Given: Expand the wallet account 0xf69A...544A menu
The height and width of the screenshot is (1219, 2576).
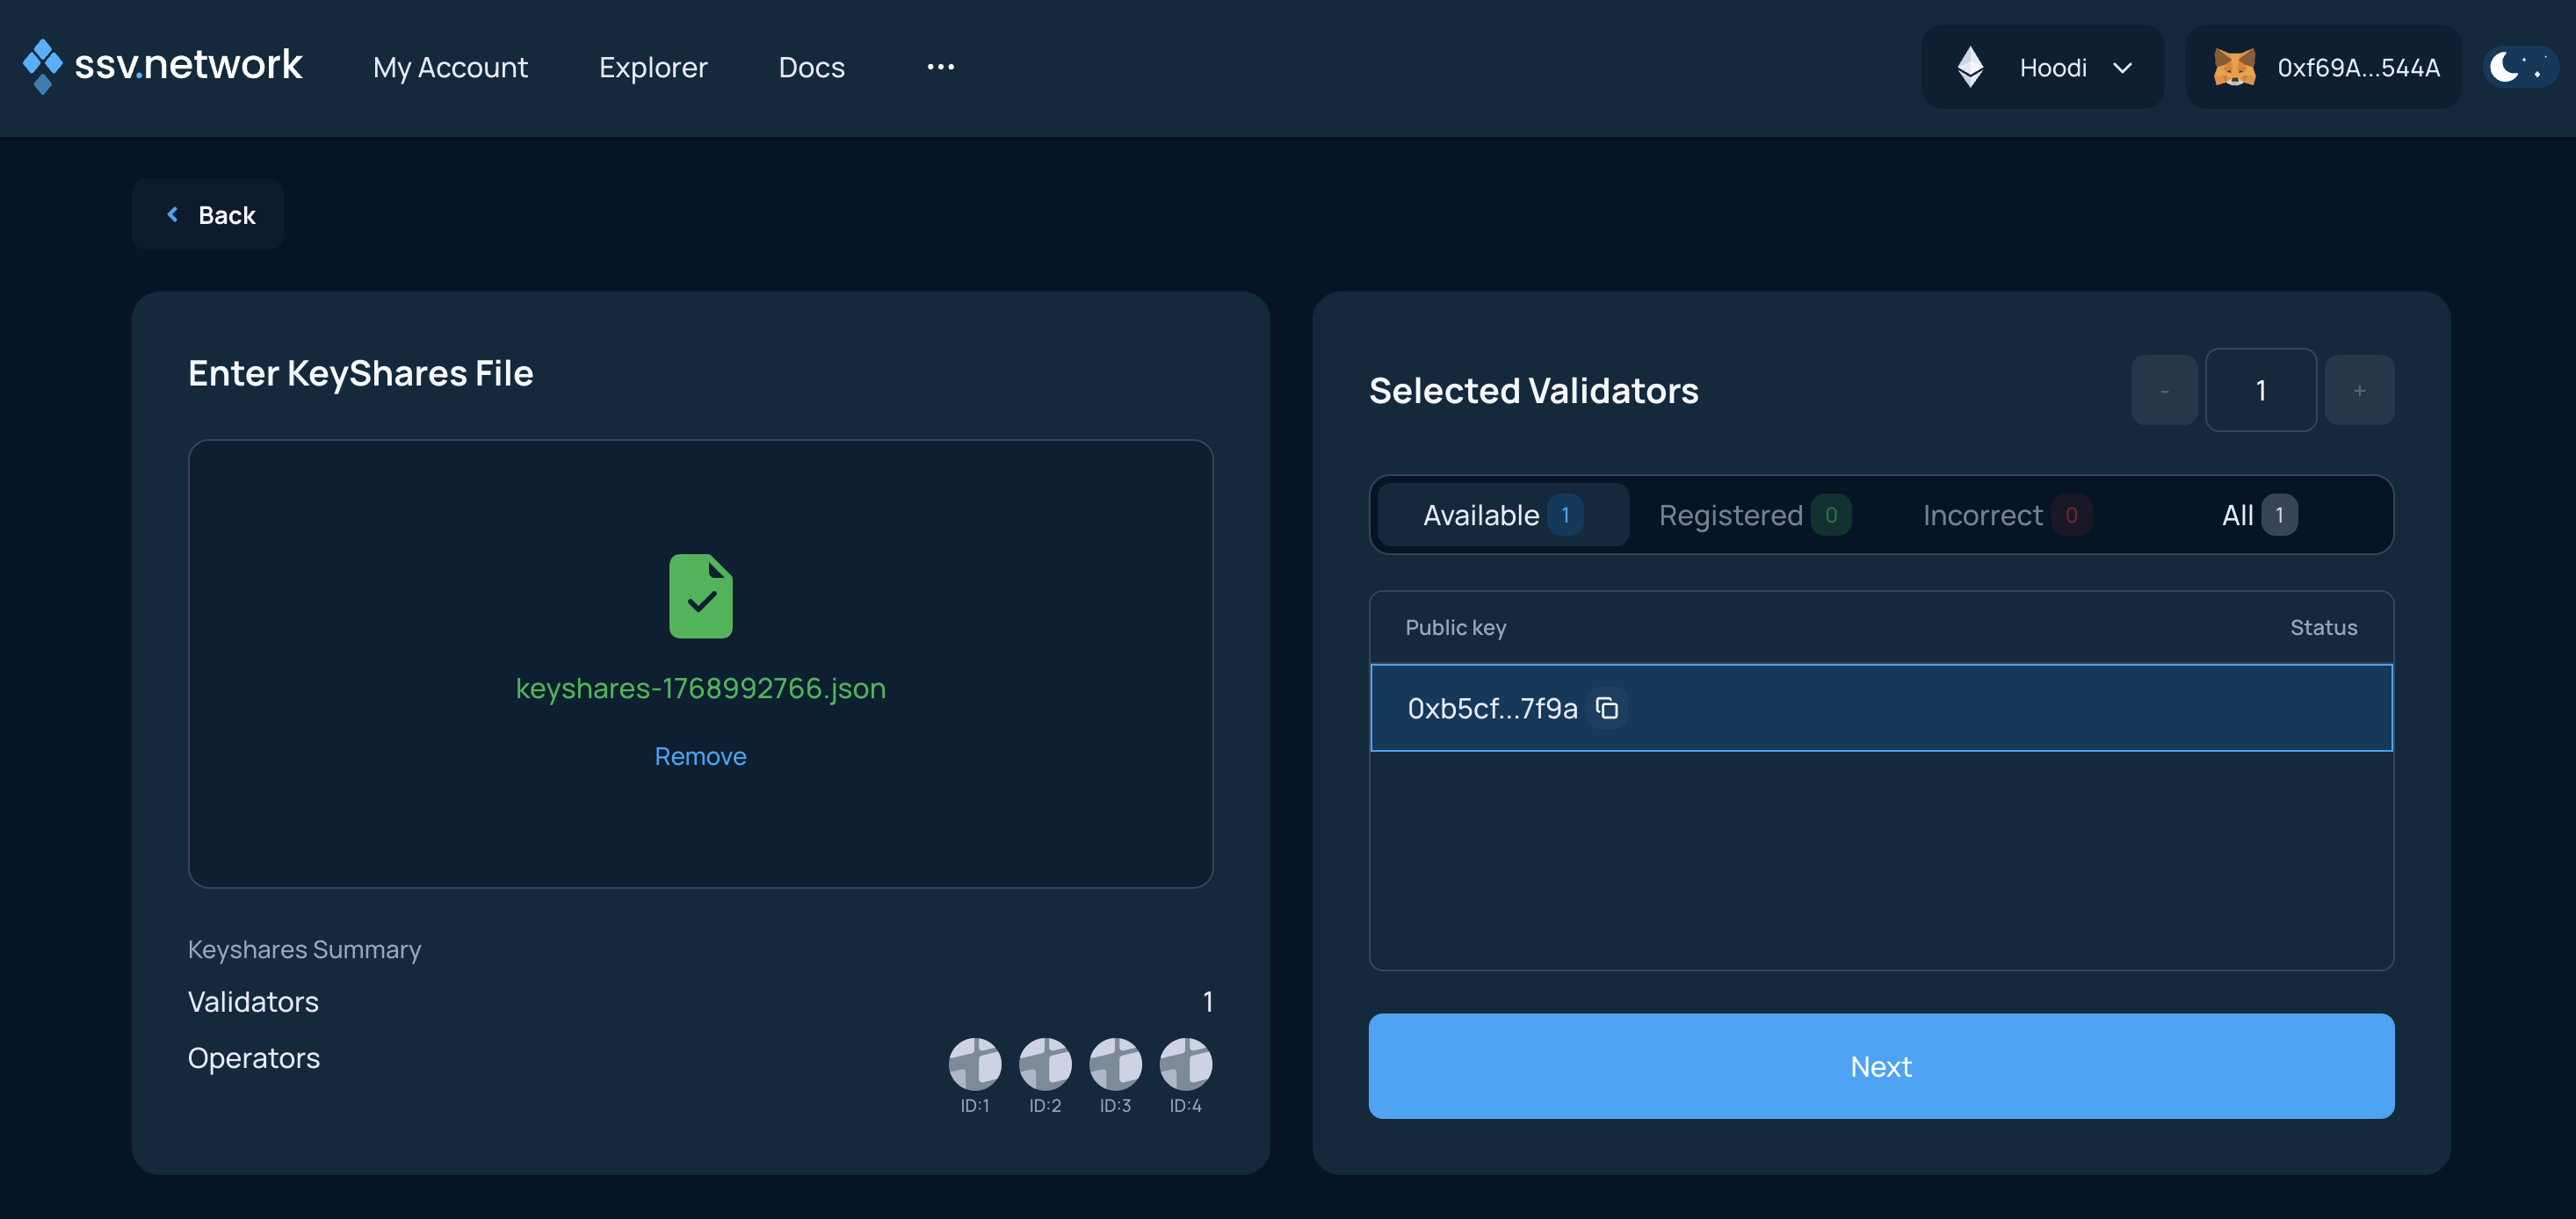Looking at the screenshot, I should click(x=2323, y=67).
